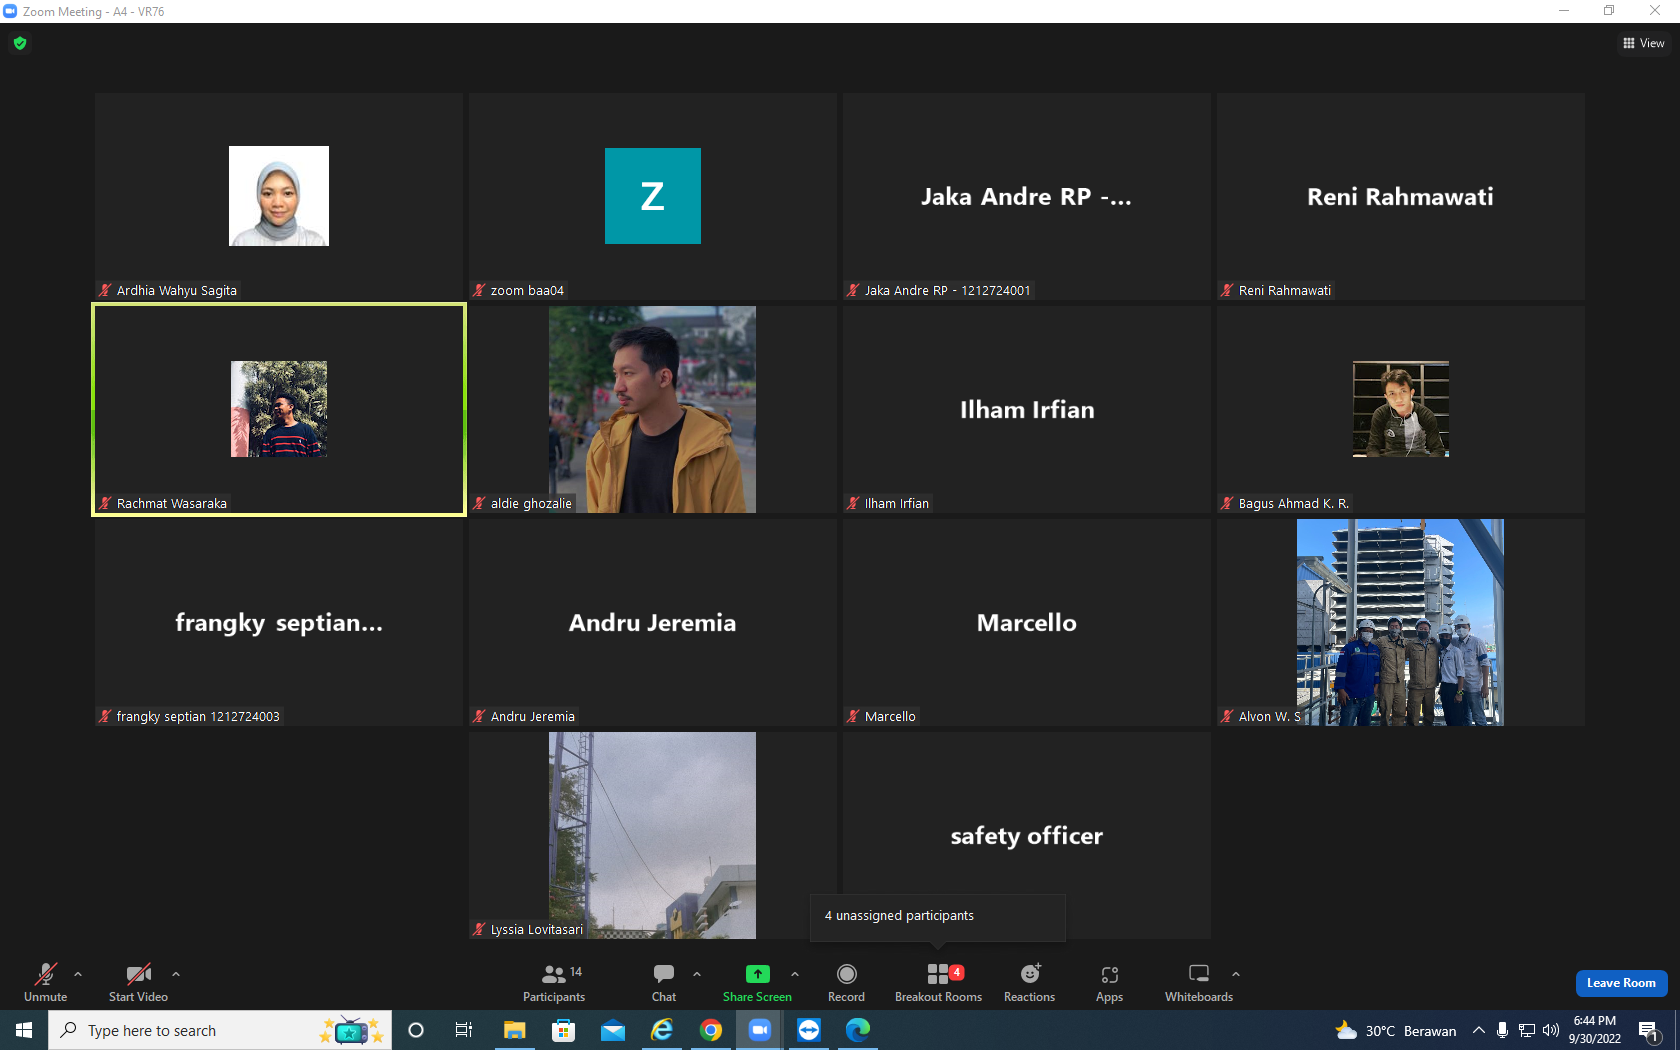Unmute the microphone

(x=46, y=983)
